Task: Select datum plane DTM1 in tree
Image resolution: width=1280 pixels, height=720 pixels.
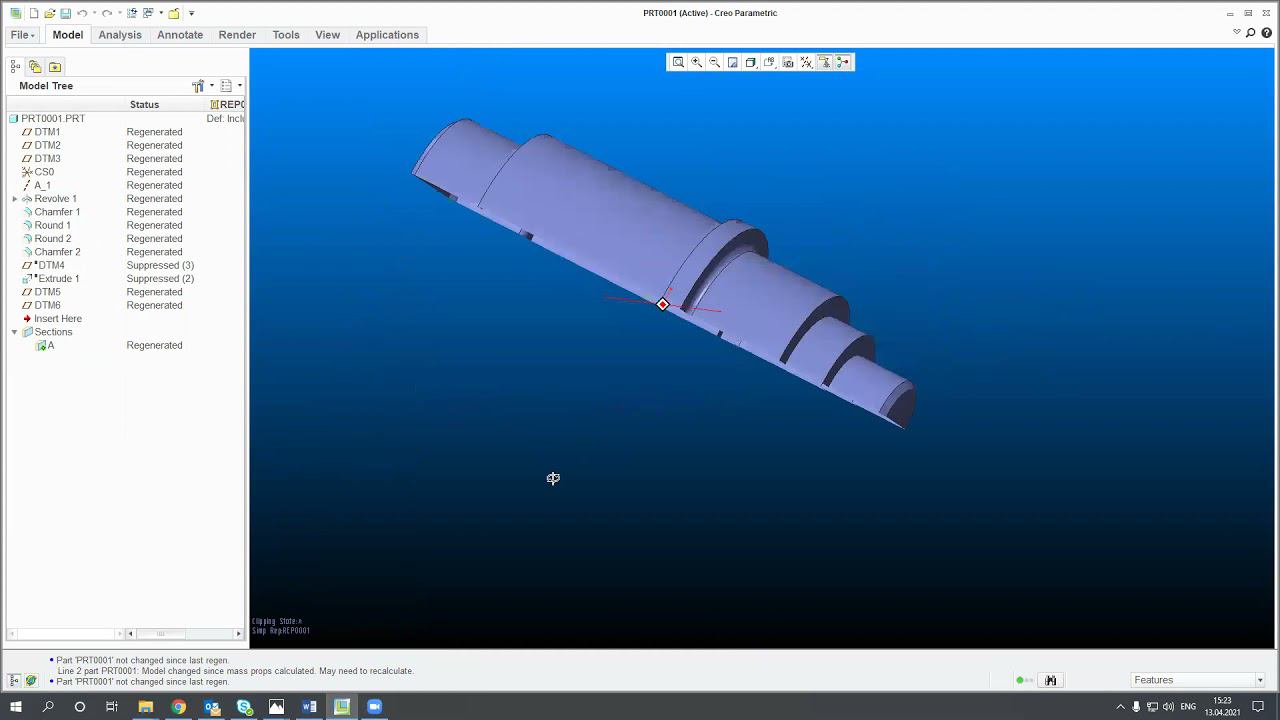Action: 47,132
